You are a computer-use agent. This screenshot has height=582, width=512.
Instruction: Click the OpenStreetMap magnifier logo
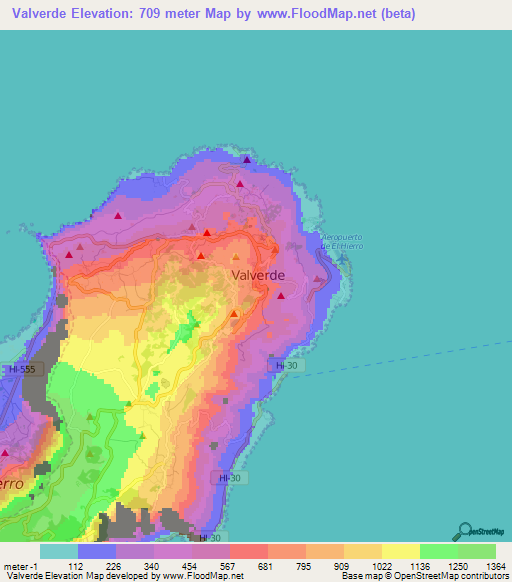click(478, 532)
